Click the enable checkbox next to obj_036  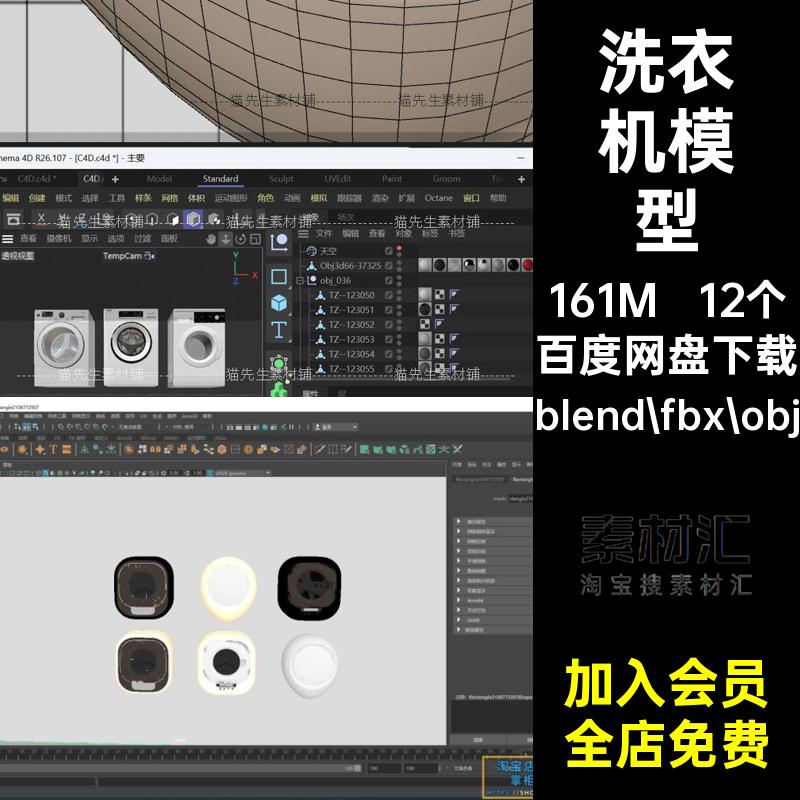pyautogui.click(x=389, y=280)
